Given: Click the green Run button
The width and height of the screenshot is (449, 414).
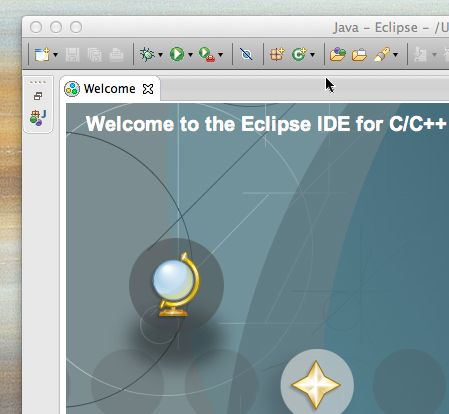Looking at the screenshot, I should tap(177, 54).
